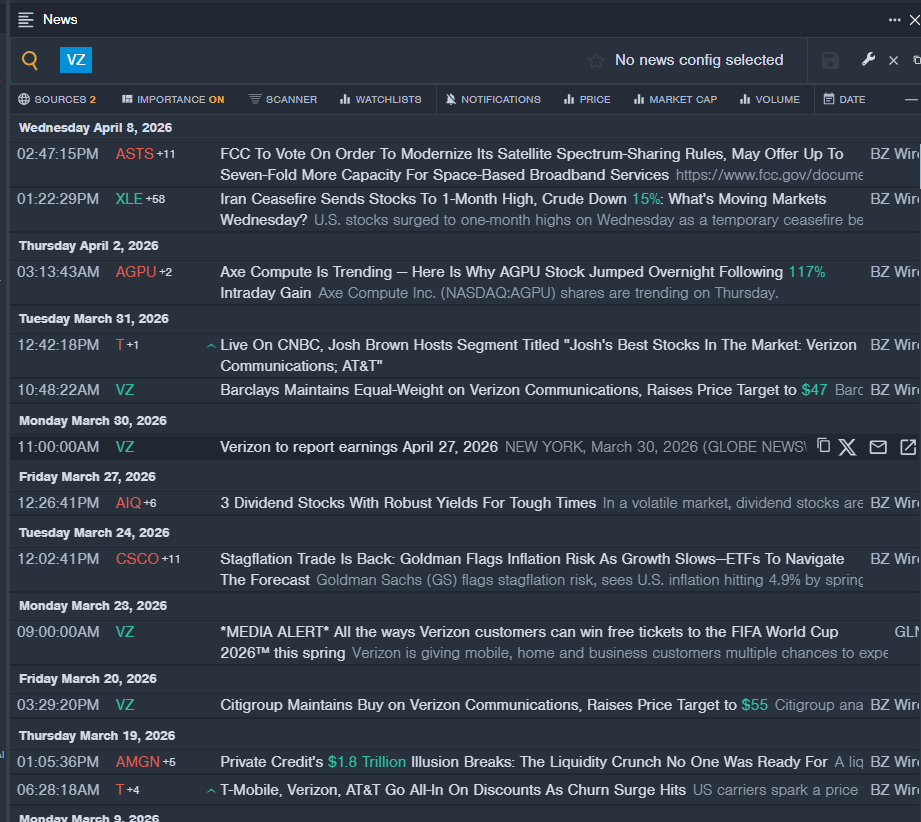This screenshot has width=921, height=822.
Task: Select the VZ symbol search tag
Action: pos(76,60)
